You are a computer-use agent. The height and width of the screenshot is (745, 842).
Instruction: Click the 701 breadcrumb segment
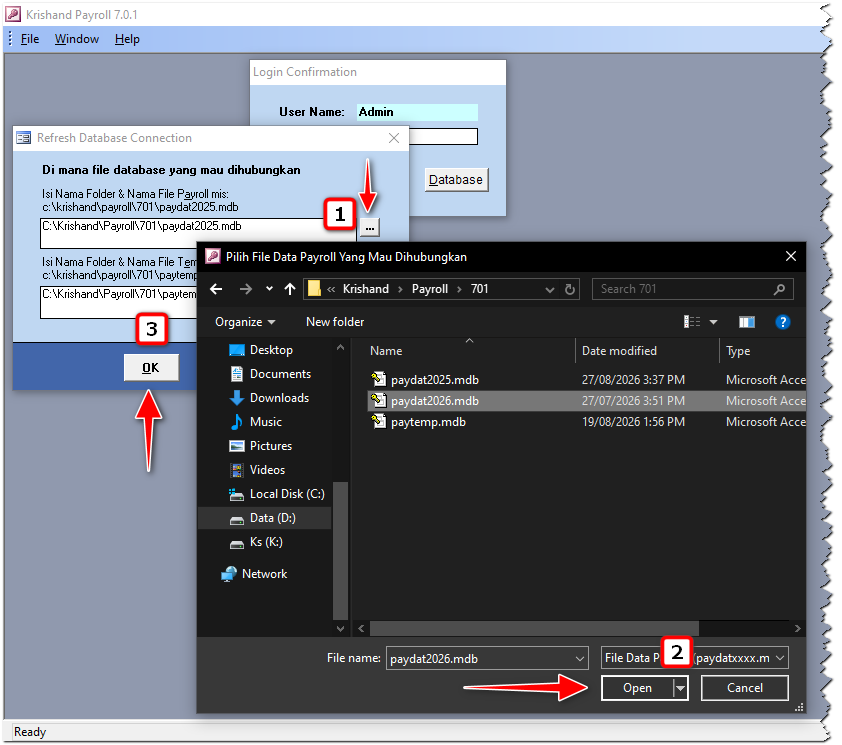tap(480, 290)
